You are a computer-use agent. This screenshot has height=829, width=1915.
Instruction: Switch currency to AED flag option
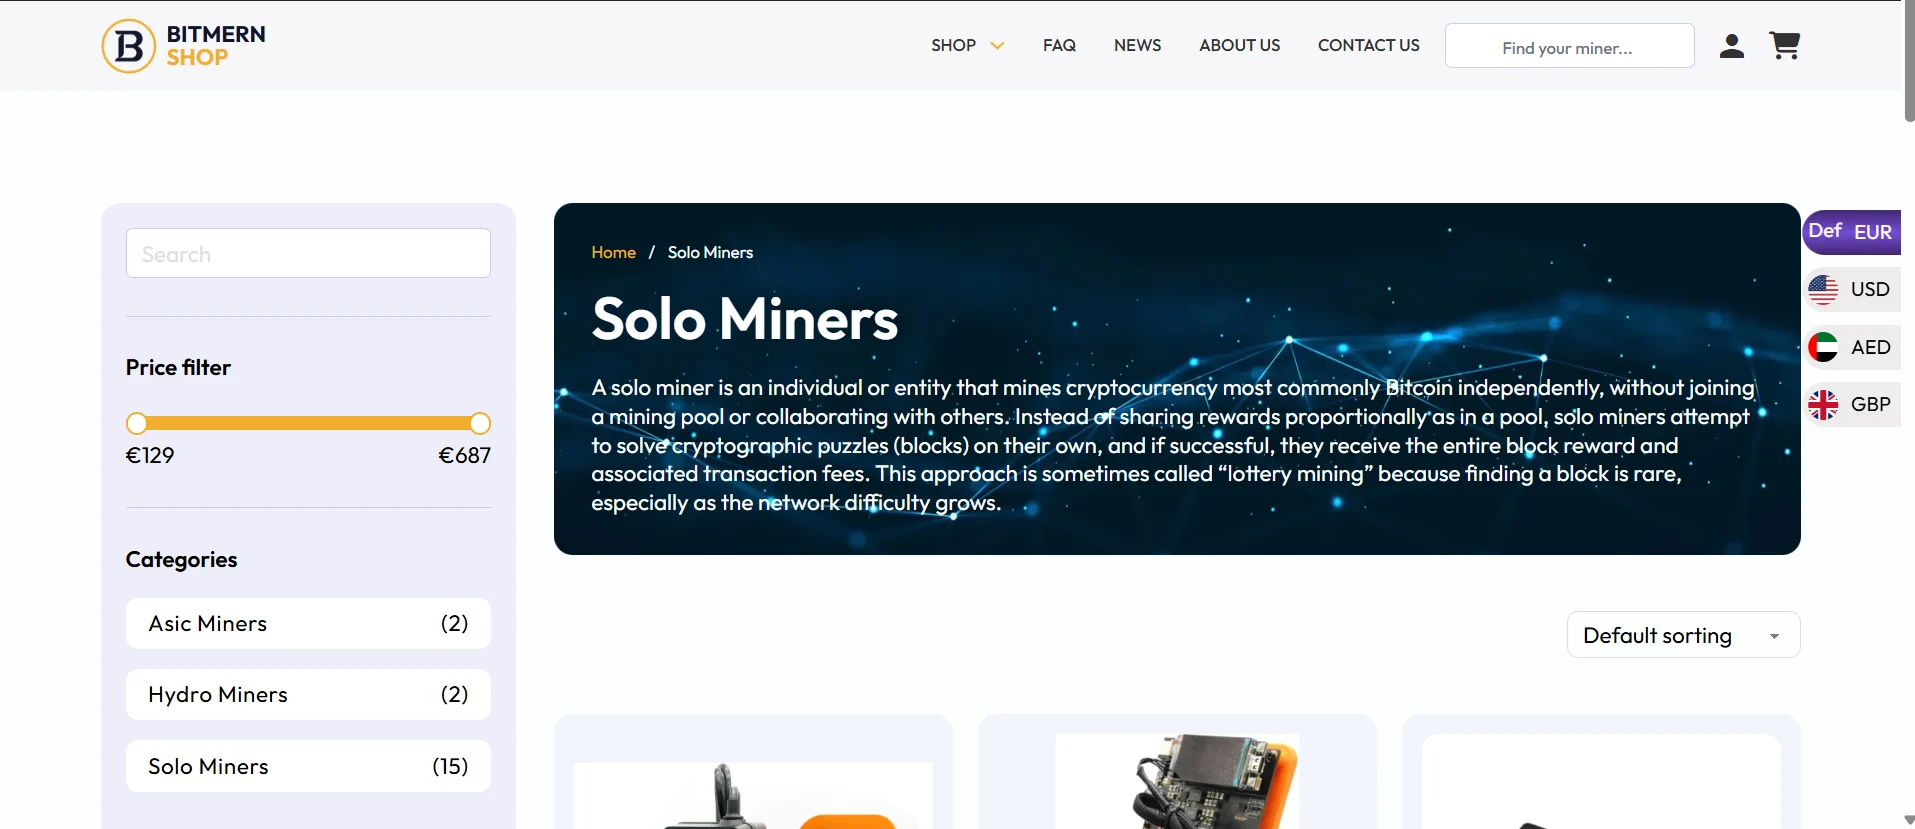(x=1852, y=347)
